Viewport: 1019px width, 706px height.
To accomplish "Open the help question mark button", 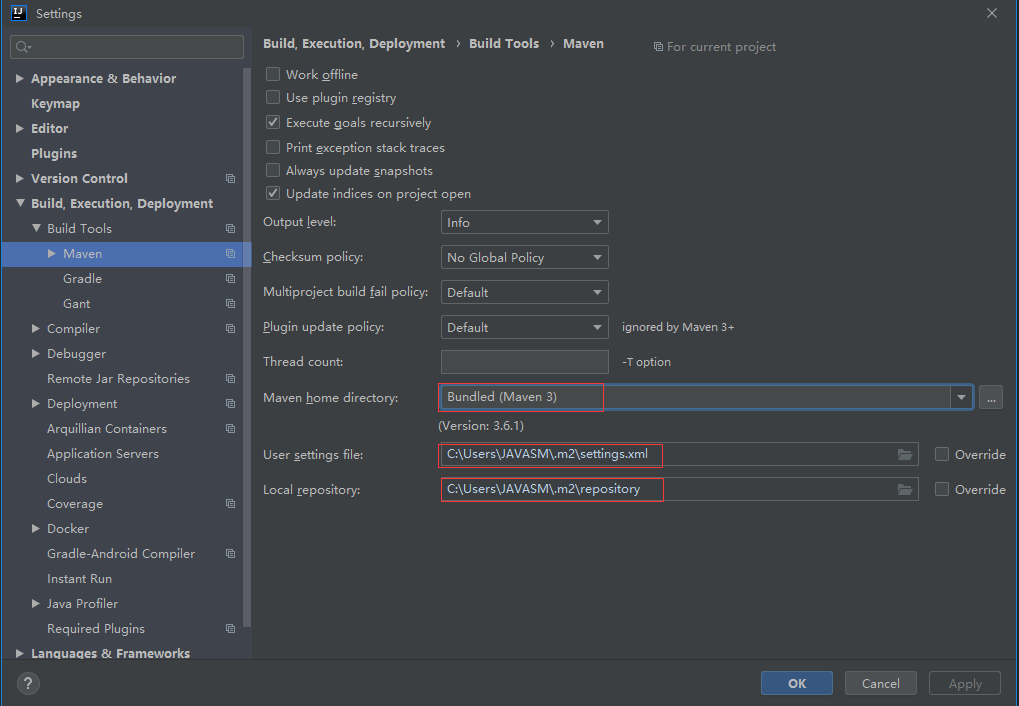I will click(27, 683).
